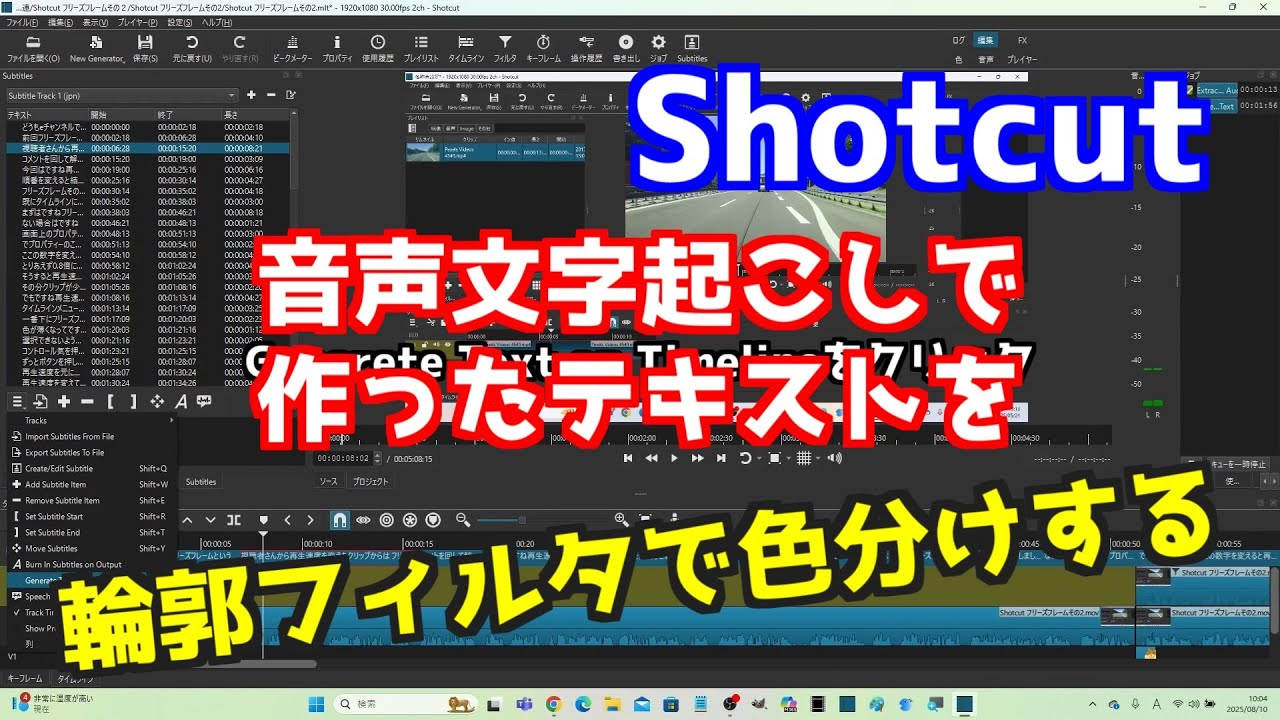Click the timeline zoom out magnifier
This screenshot has width=1280, height=720.
pos(463,520)
